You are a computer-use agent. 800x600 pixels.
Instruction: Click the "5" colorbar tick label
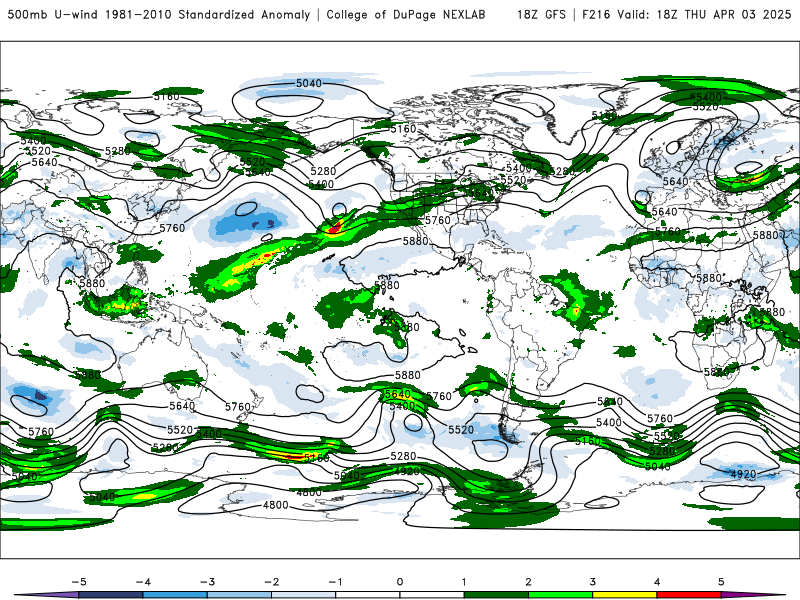pyautogui.click(x=721, y=582)
